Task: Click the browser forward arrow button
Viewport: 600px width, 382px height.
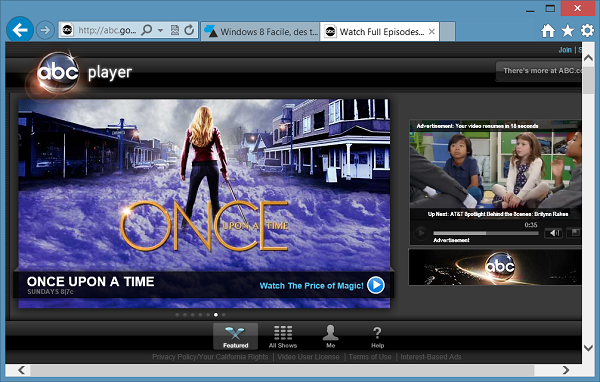Action: point(45,30)
